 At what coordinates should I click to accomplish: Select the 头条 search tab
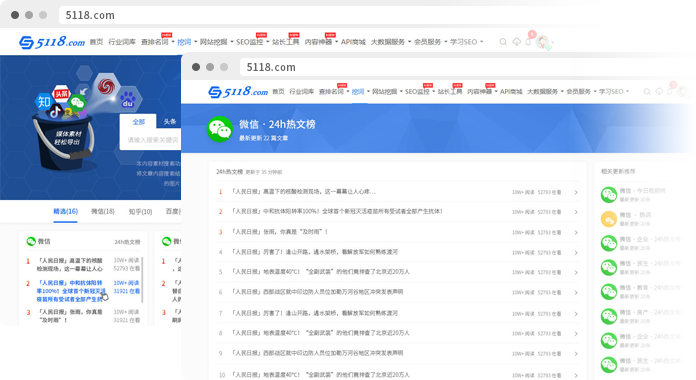point(170,122)
